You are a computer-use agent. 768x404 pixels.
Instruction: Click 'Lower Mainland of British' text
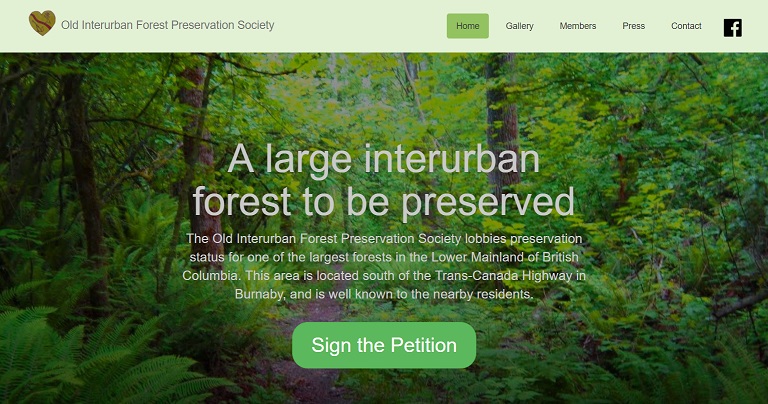pyautogui.click(x=505, y=257)
